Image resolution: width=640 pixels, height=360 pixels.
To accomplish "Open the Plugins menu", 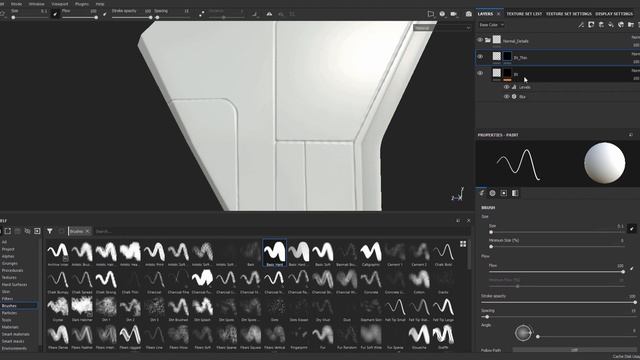I will point(82,4).
